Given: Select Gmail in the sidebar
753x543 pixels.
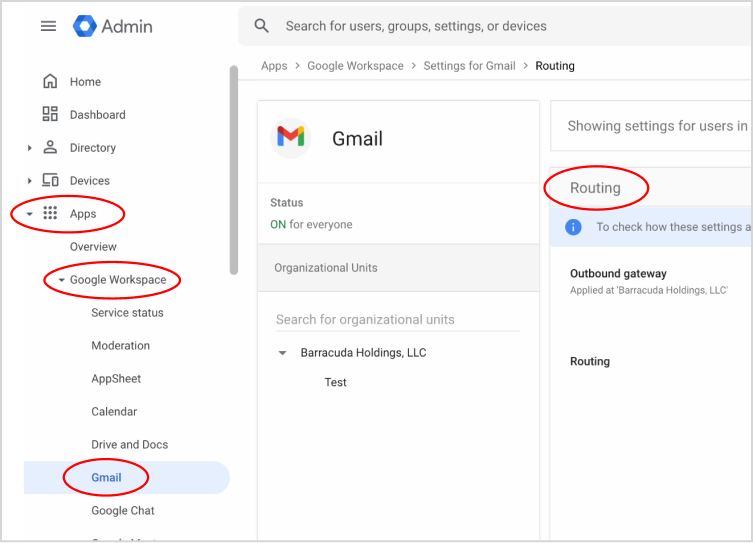Looking at the screenshot, I should pyautogui.click(x=106, y=478).
